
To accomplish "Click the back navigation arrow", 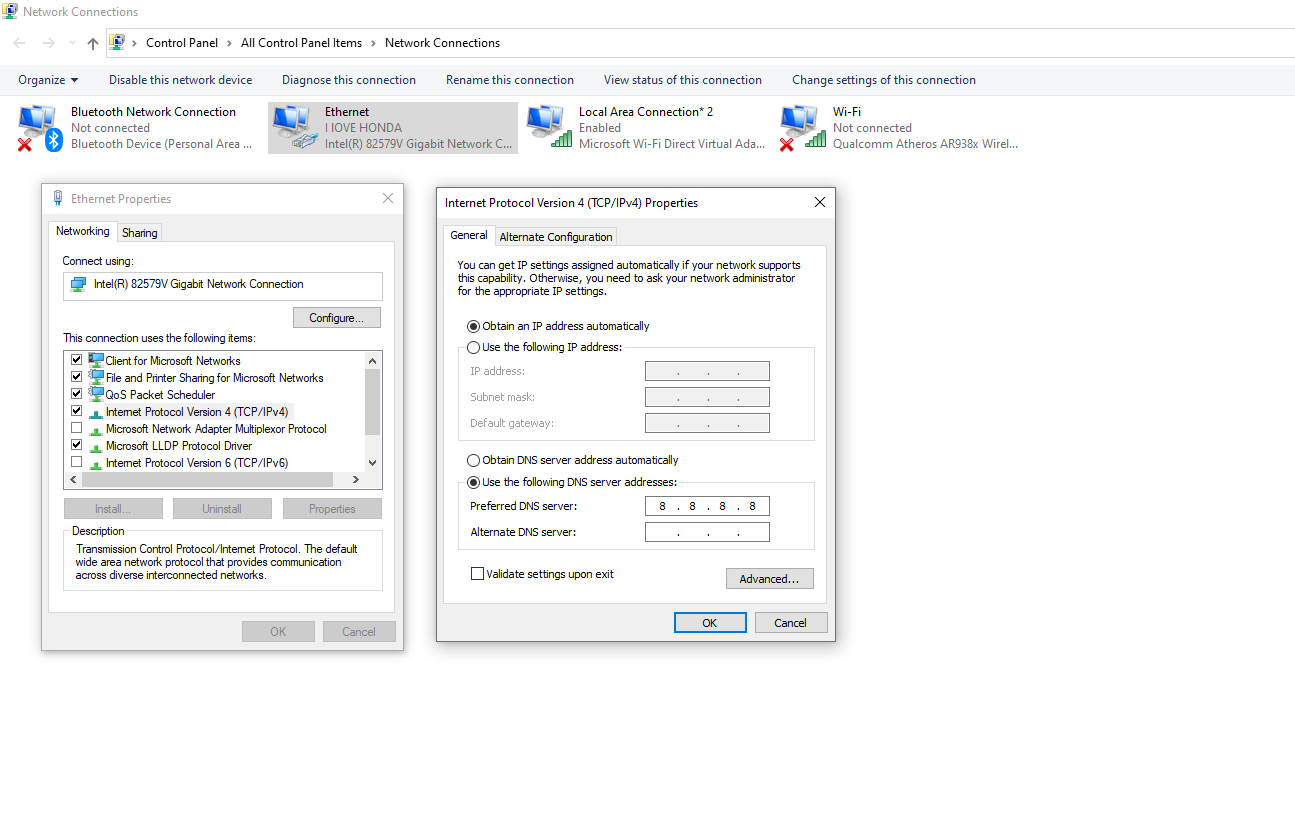I will coord(19,43).
